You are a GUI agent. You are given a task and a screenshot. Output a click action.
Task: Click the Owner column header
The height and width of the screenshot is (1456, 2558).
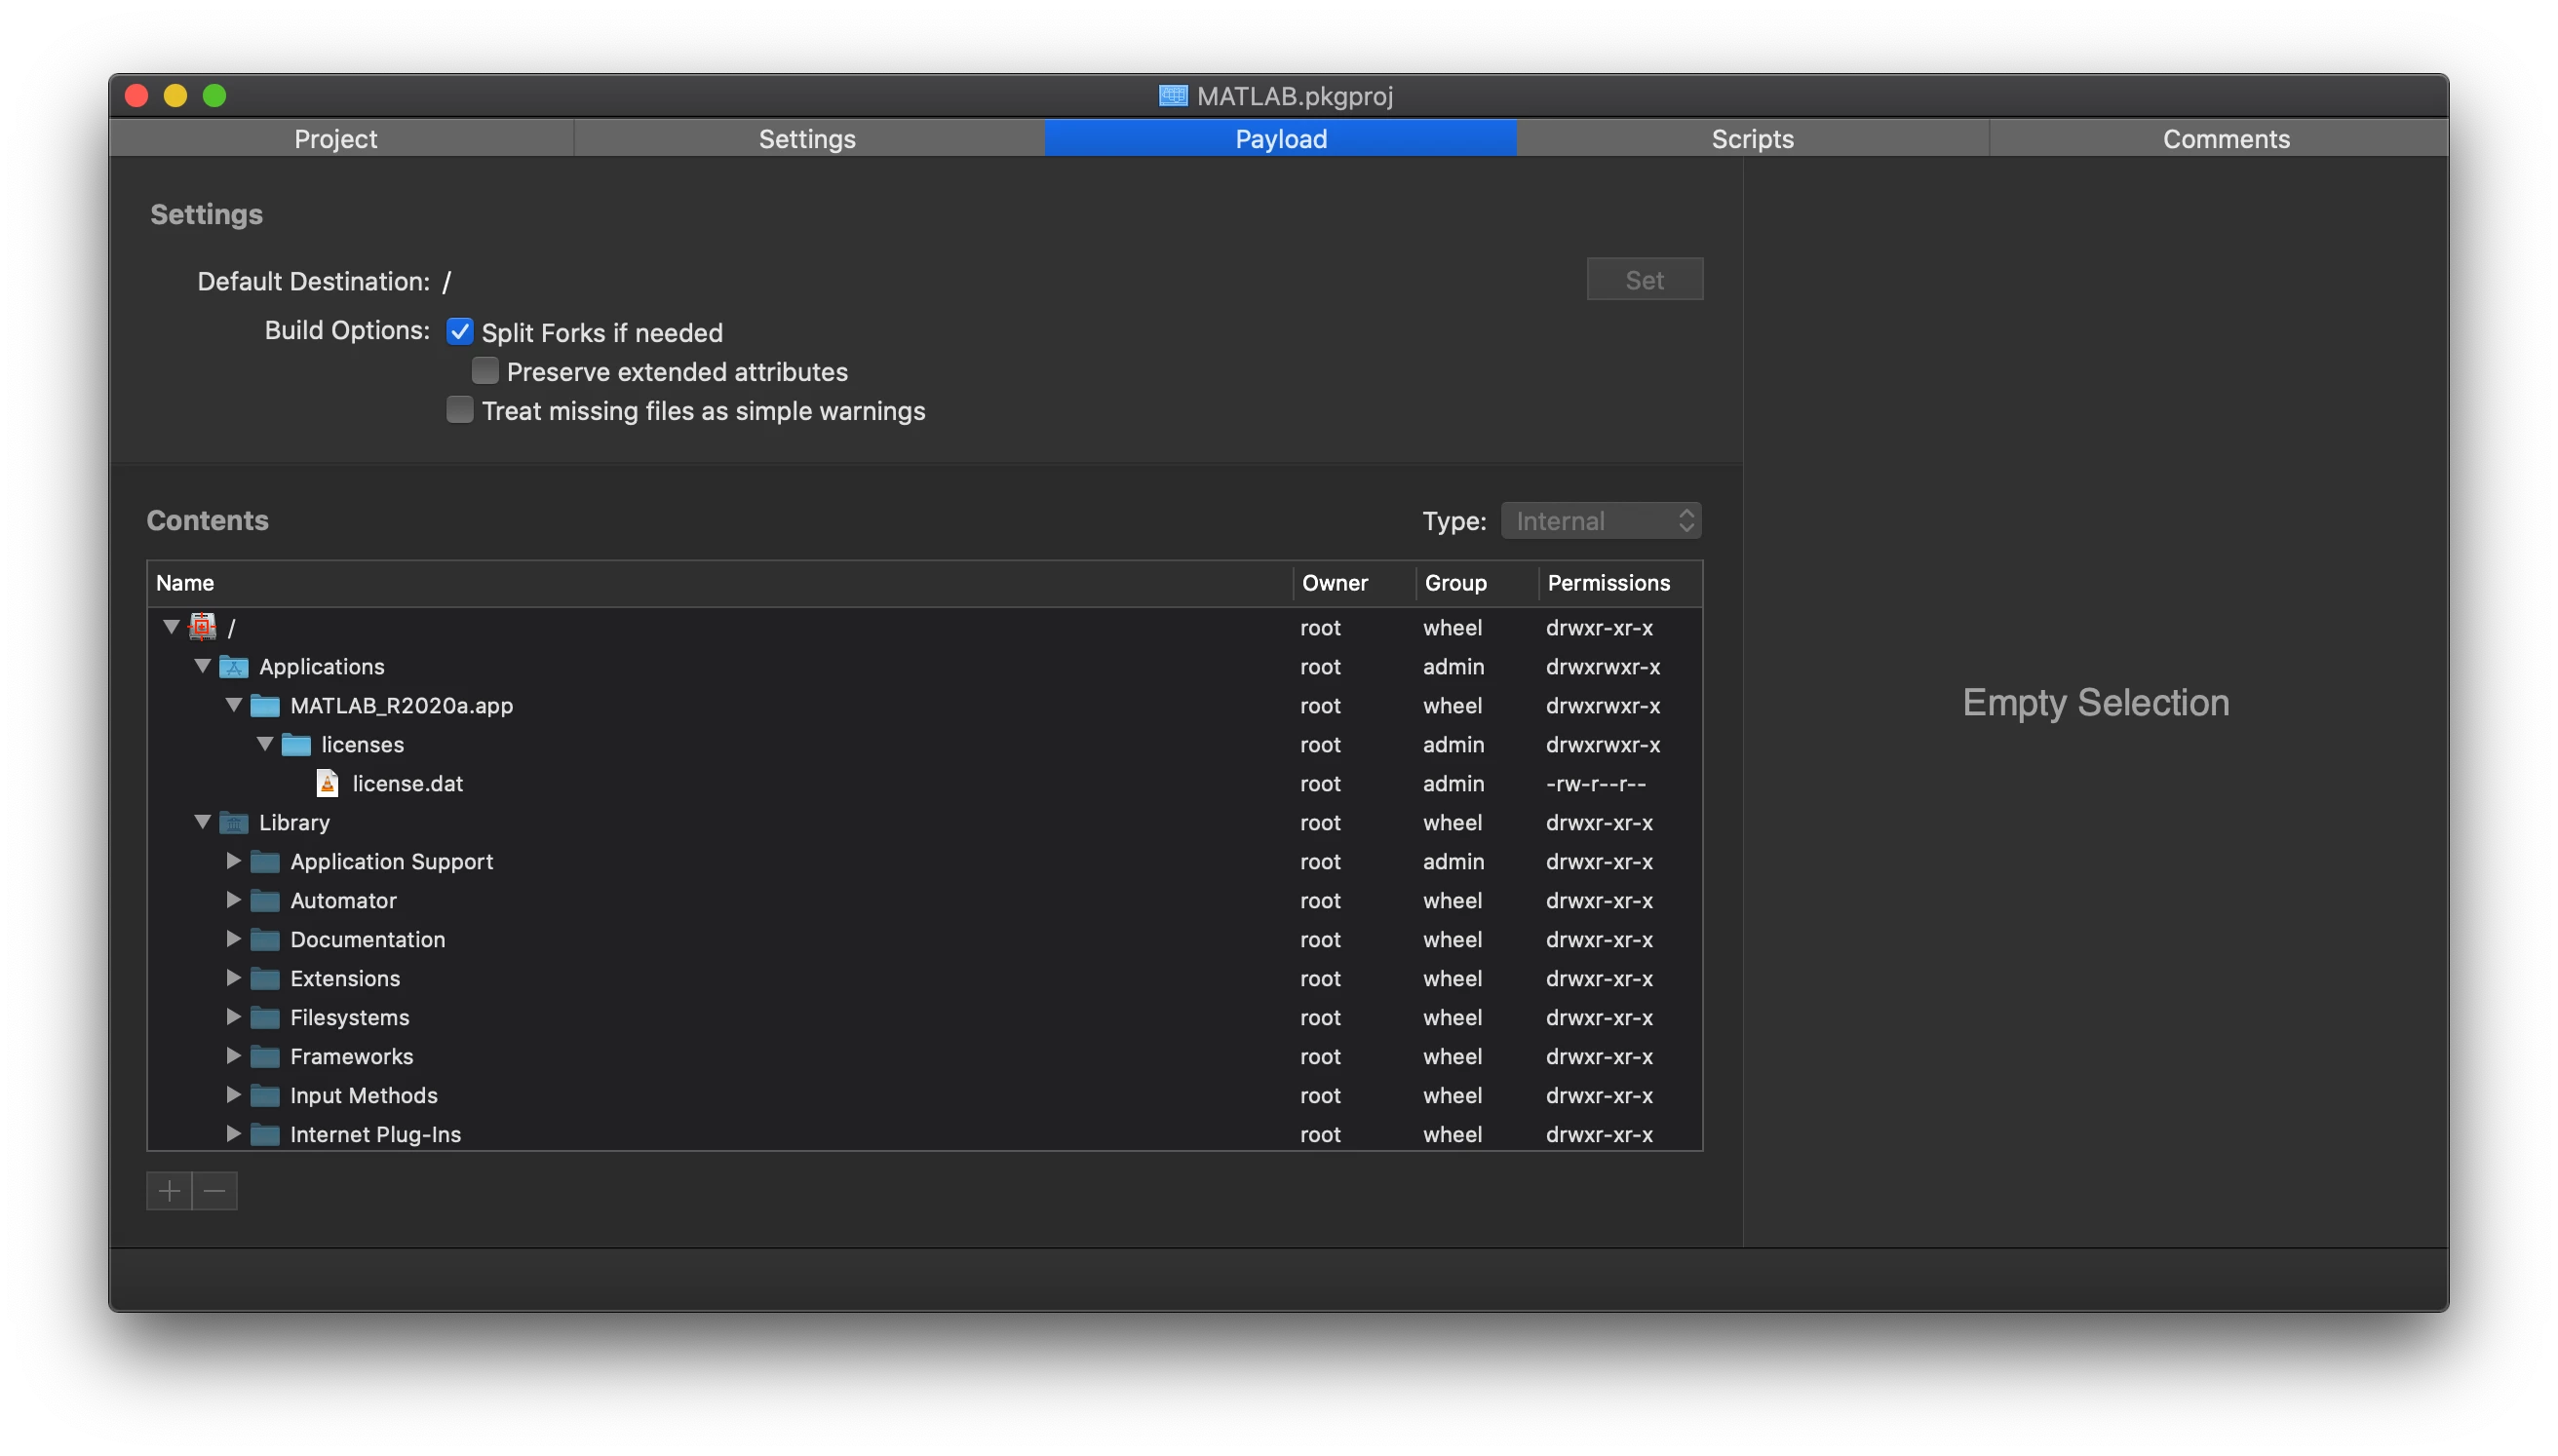[1355, 583]
